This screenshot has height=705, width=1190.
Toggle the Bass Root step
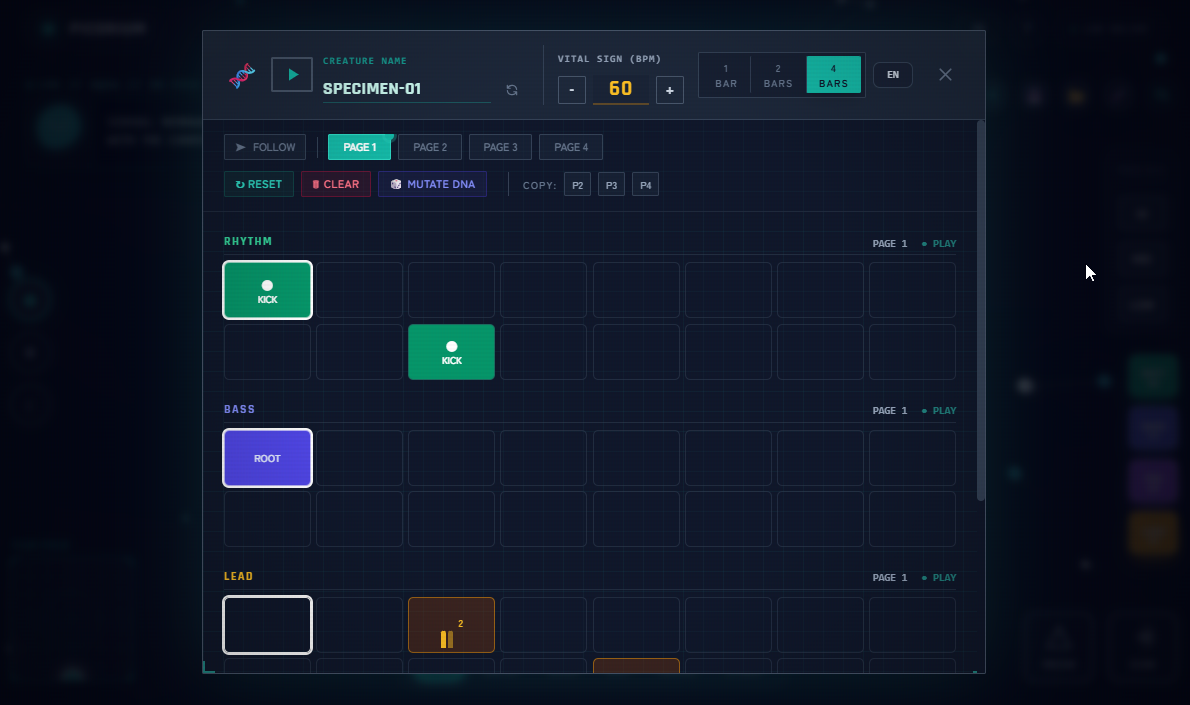pos(267,458)
